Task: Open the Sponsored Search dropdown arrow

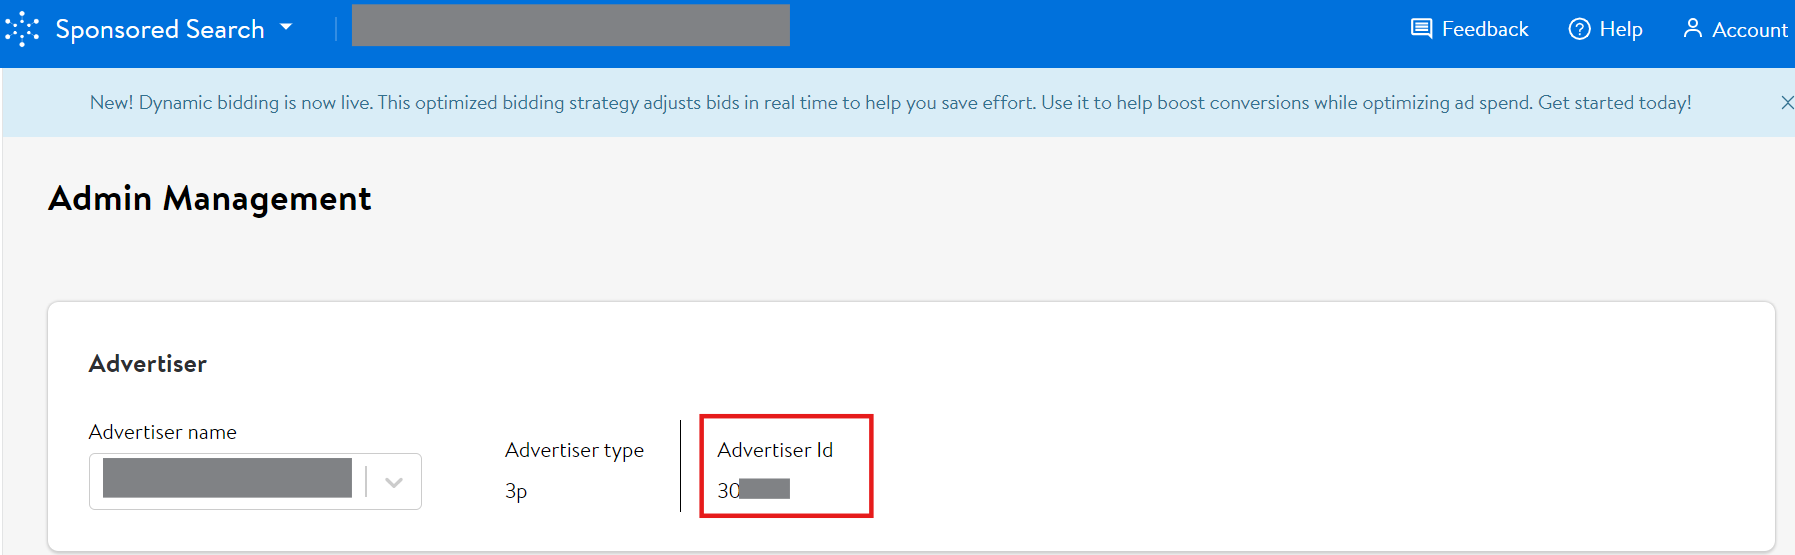Action: point(286,27)
